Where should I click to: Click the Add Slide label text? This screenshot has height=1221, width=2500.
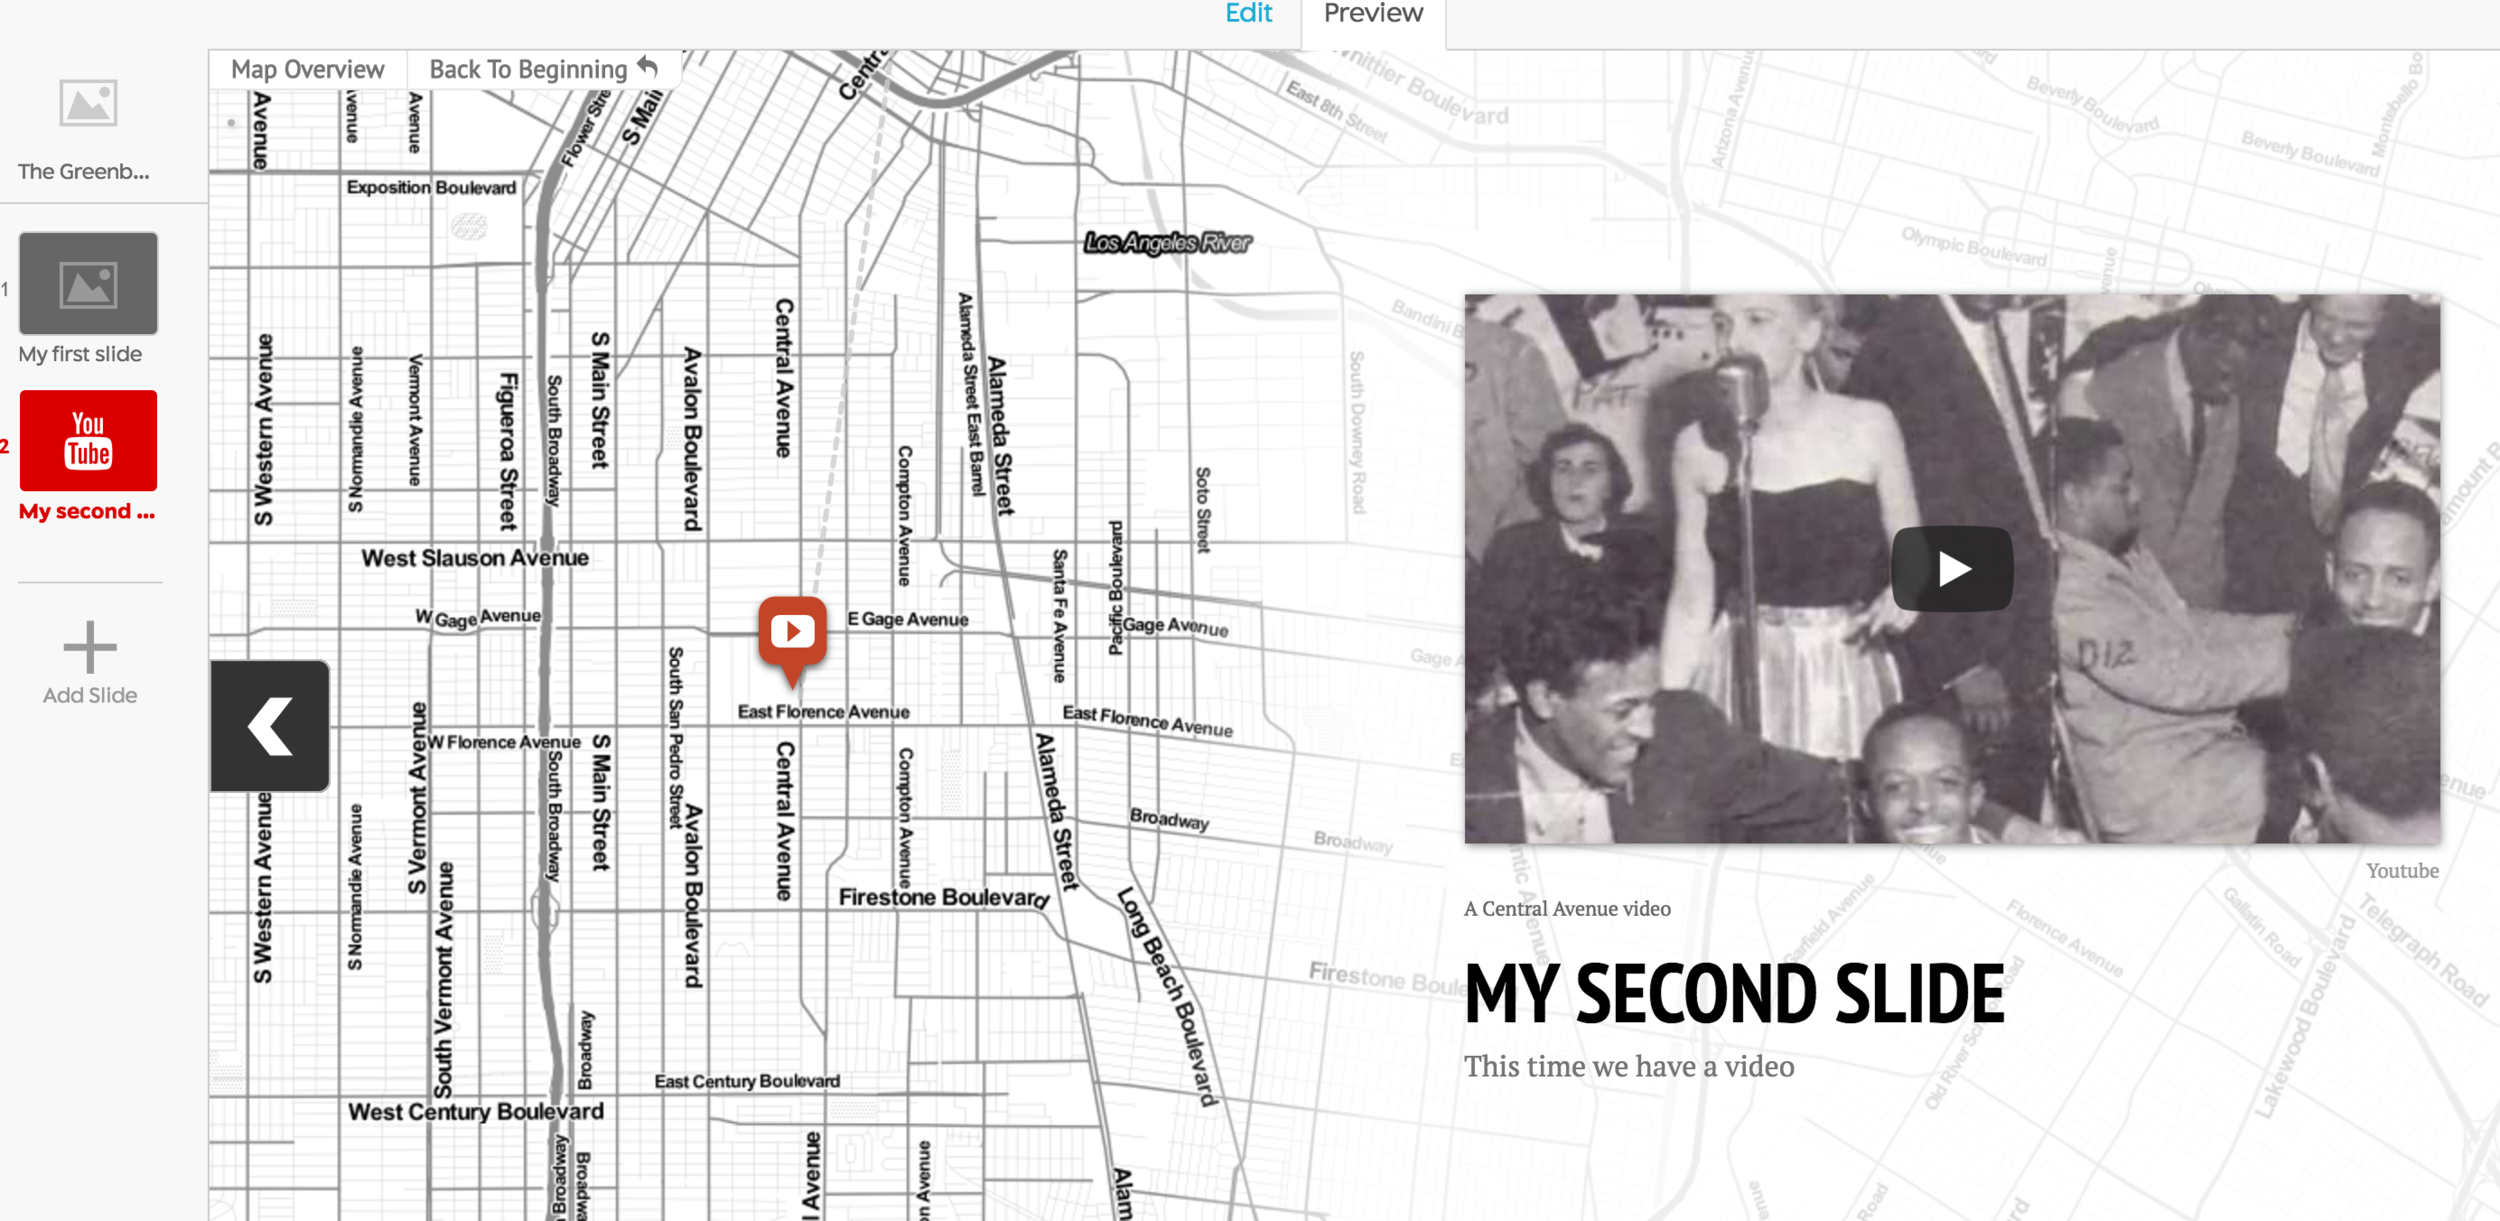(90, 695)
